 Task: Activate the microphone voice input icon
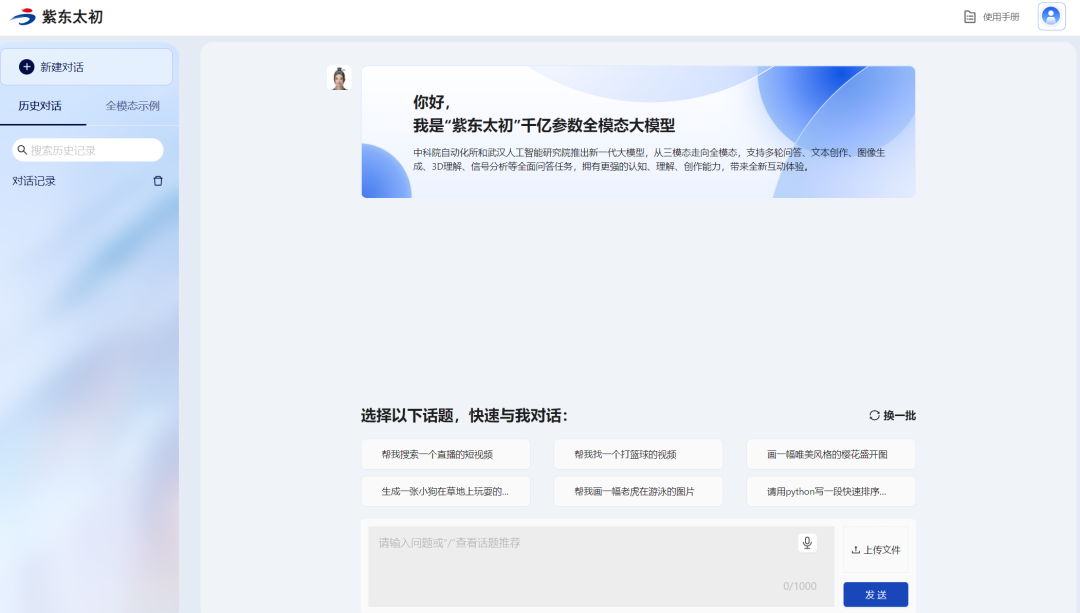pyautogui.click(x=807, y=543)
